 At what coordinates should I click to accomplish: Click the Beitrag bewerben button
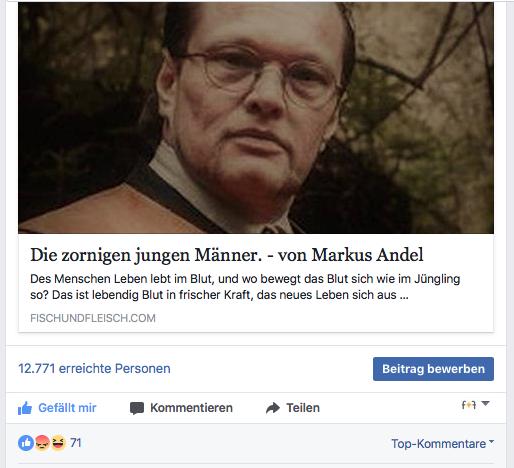pos(433,369)
